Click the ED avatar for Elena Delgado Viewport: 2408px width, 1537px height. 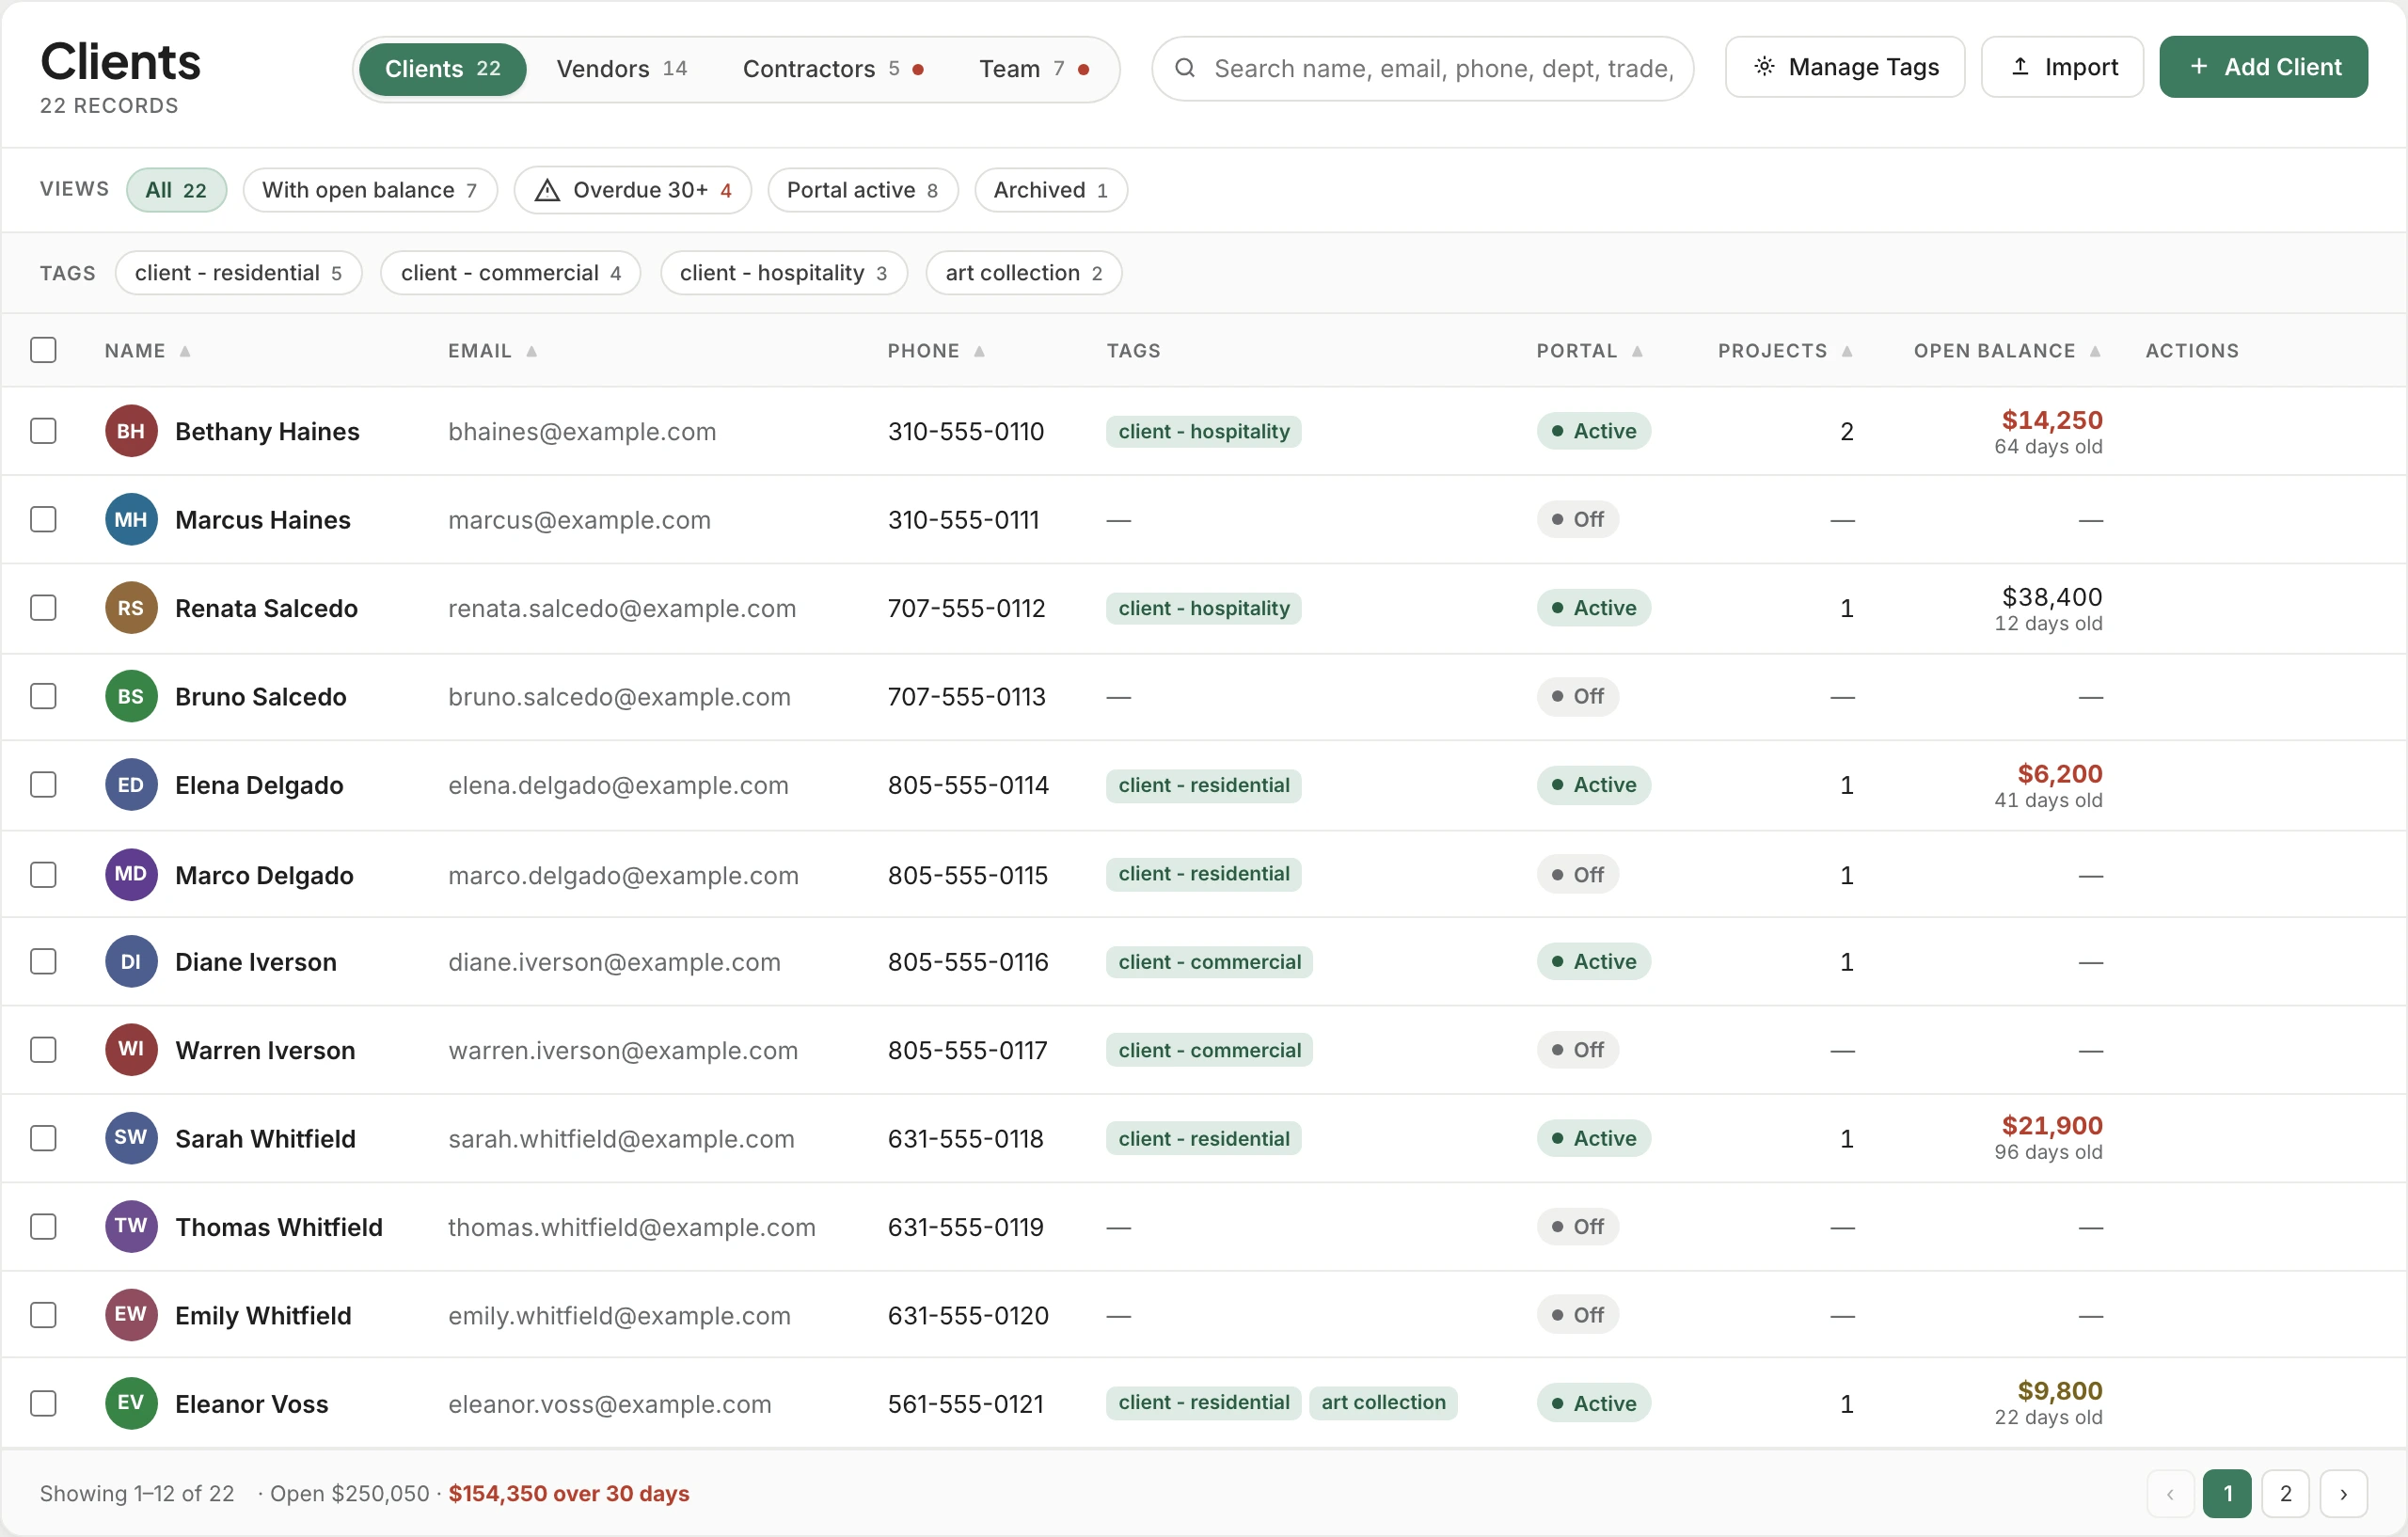pyautogui.click(x=131, y=785)
